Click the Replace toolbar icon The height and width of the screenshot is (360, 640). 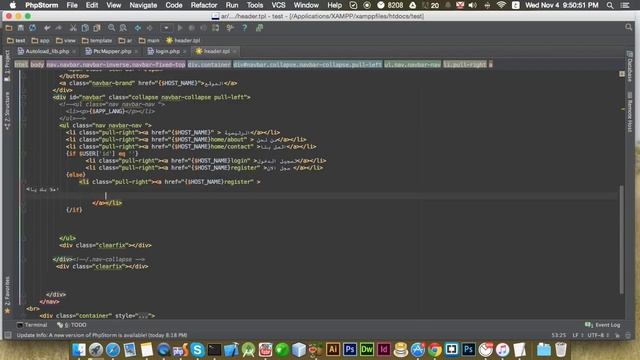point(123,28)
